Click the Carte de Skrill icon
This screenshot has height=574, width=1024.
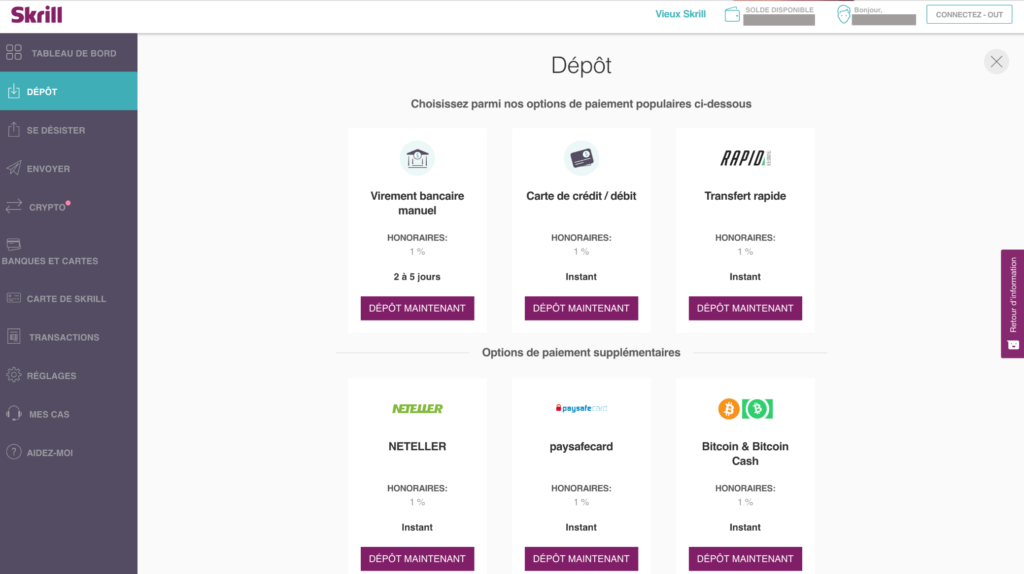pyautogui.click(x=14, y=298)
